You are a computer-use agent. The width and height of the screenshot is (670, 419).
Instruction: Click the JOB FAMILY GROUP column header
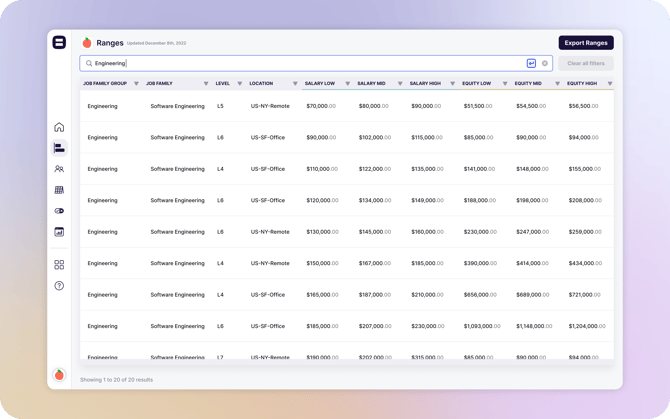pyautogui.click(x=105, y=83)
